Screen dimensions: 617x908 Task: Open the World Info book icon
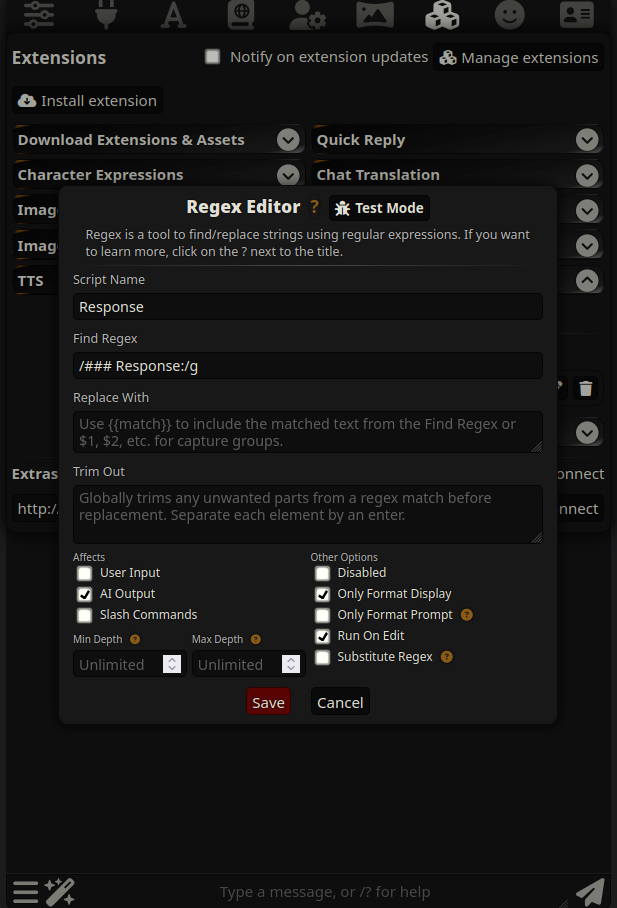pos(241,13)
